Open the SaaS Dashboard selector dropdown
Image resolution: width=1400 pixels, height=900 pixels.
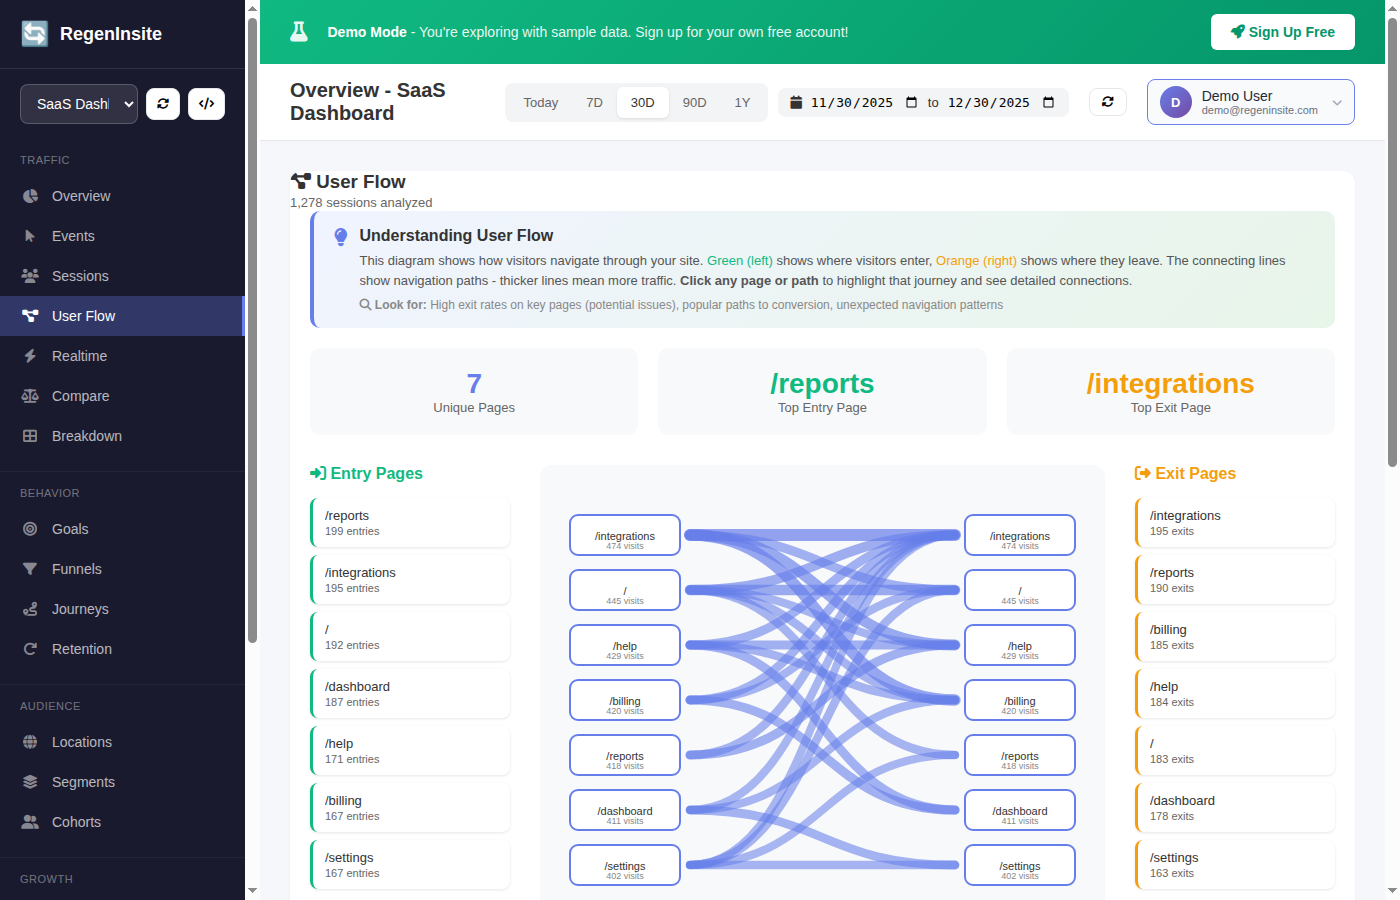click(x=78, y=103)
